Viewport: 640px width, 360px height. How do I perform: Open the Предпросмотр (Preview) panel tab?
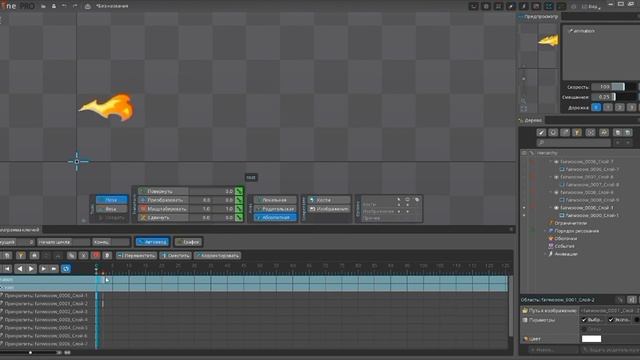point(538,17)
